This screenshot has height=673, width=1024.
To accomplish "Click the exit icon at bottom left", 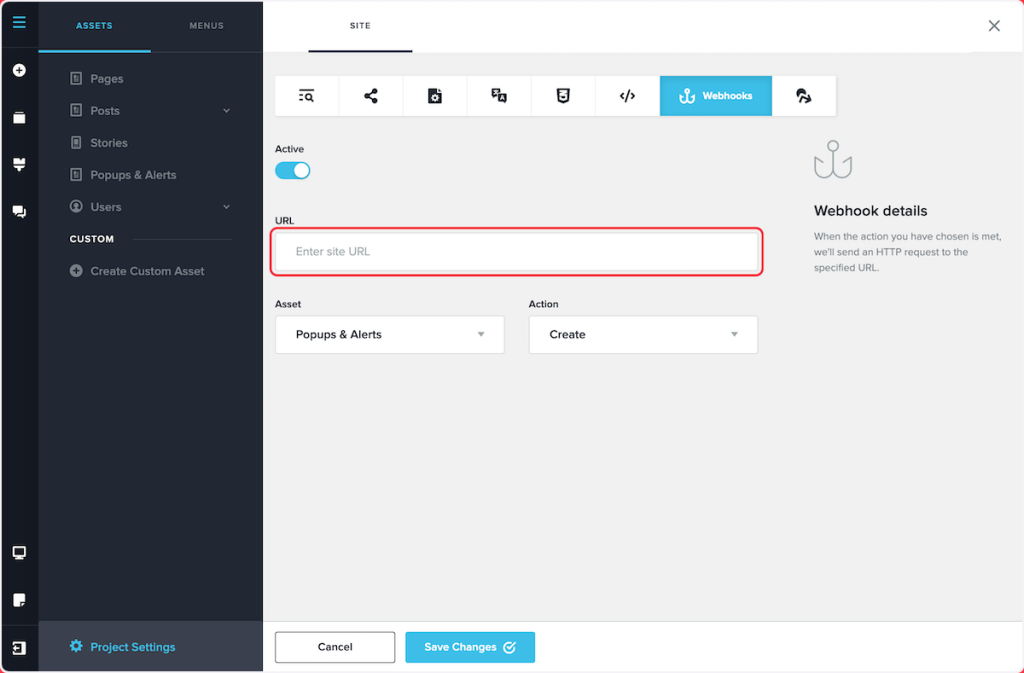I will 19,647.
